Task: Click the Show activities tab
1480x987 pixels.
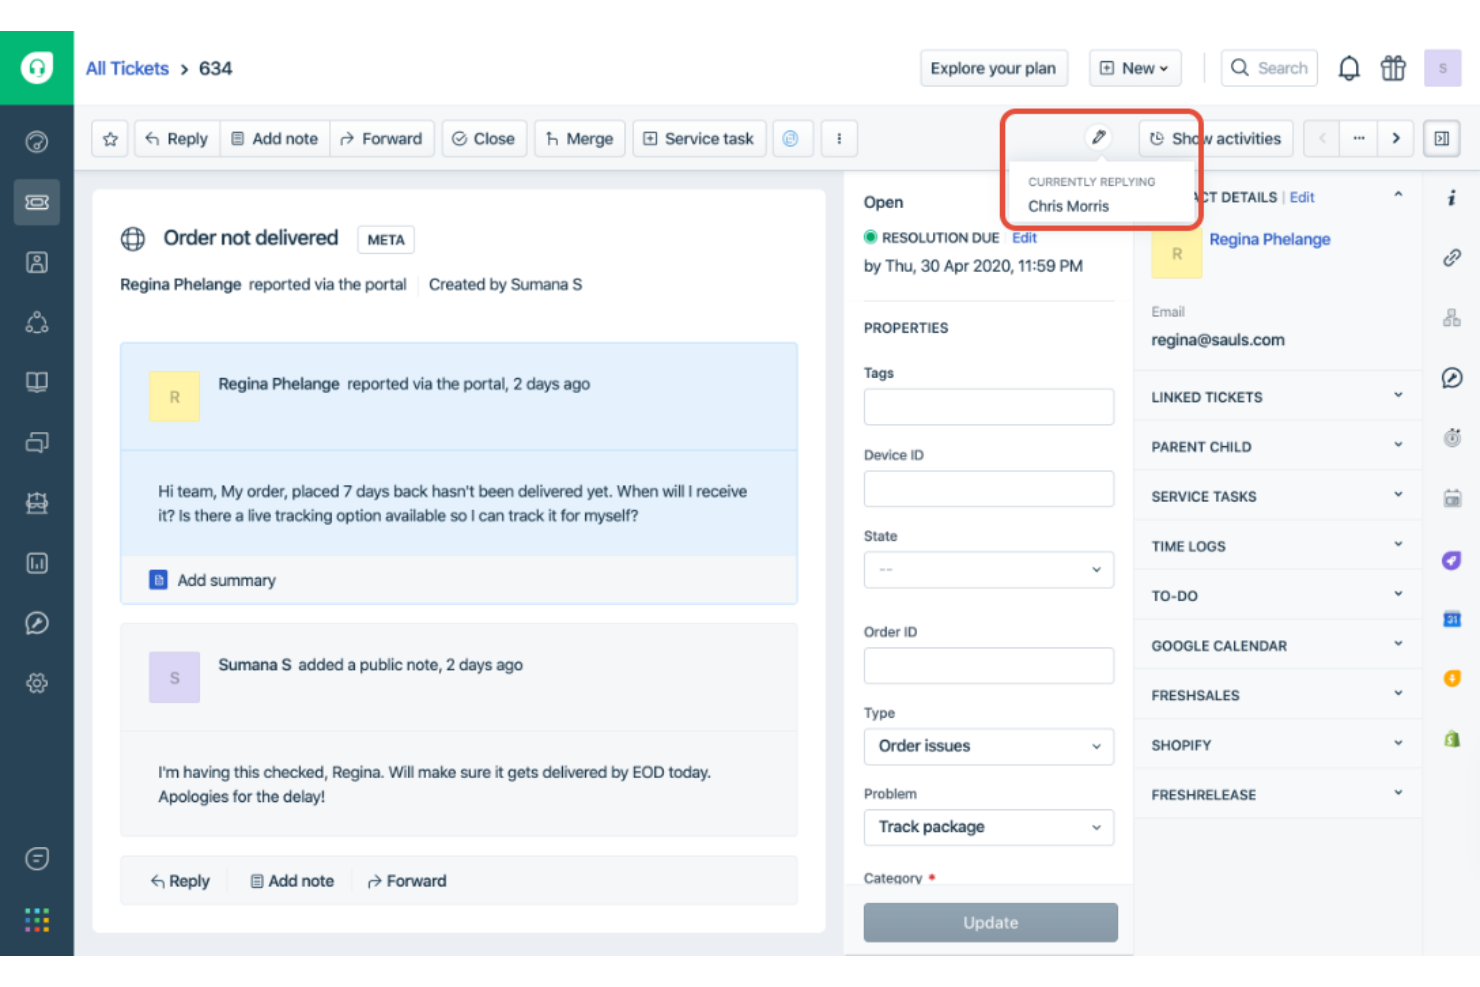Action: pyautogui.click(x=1215, y=138)
